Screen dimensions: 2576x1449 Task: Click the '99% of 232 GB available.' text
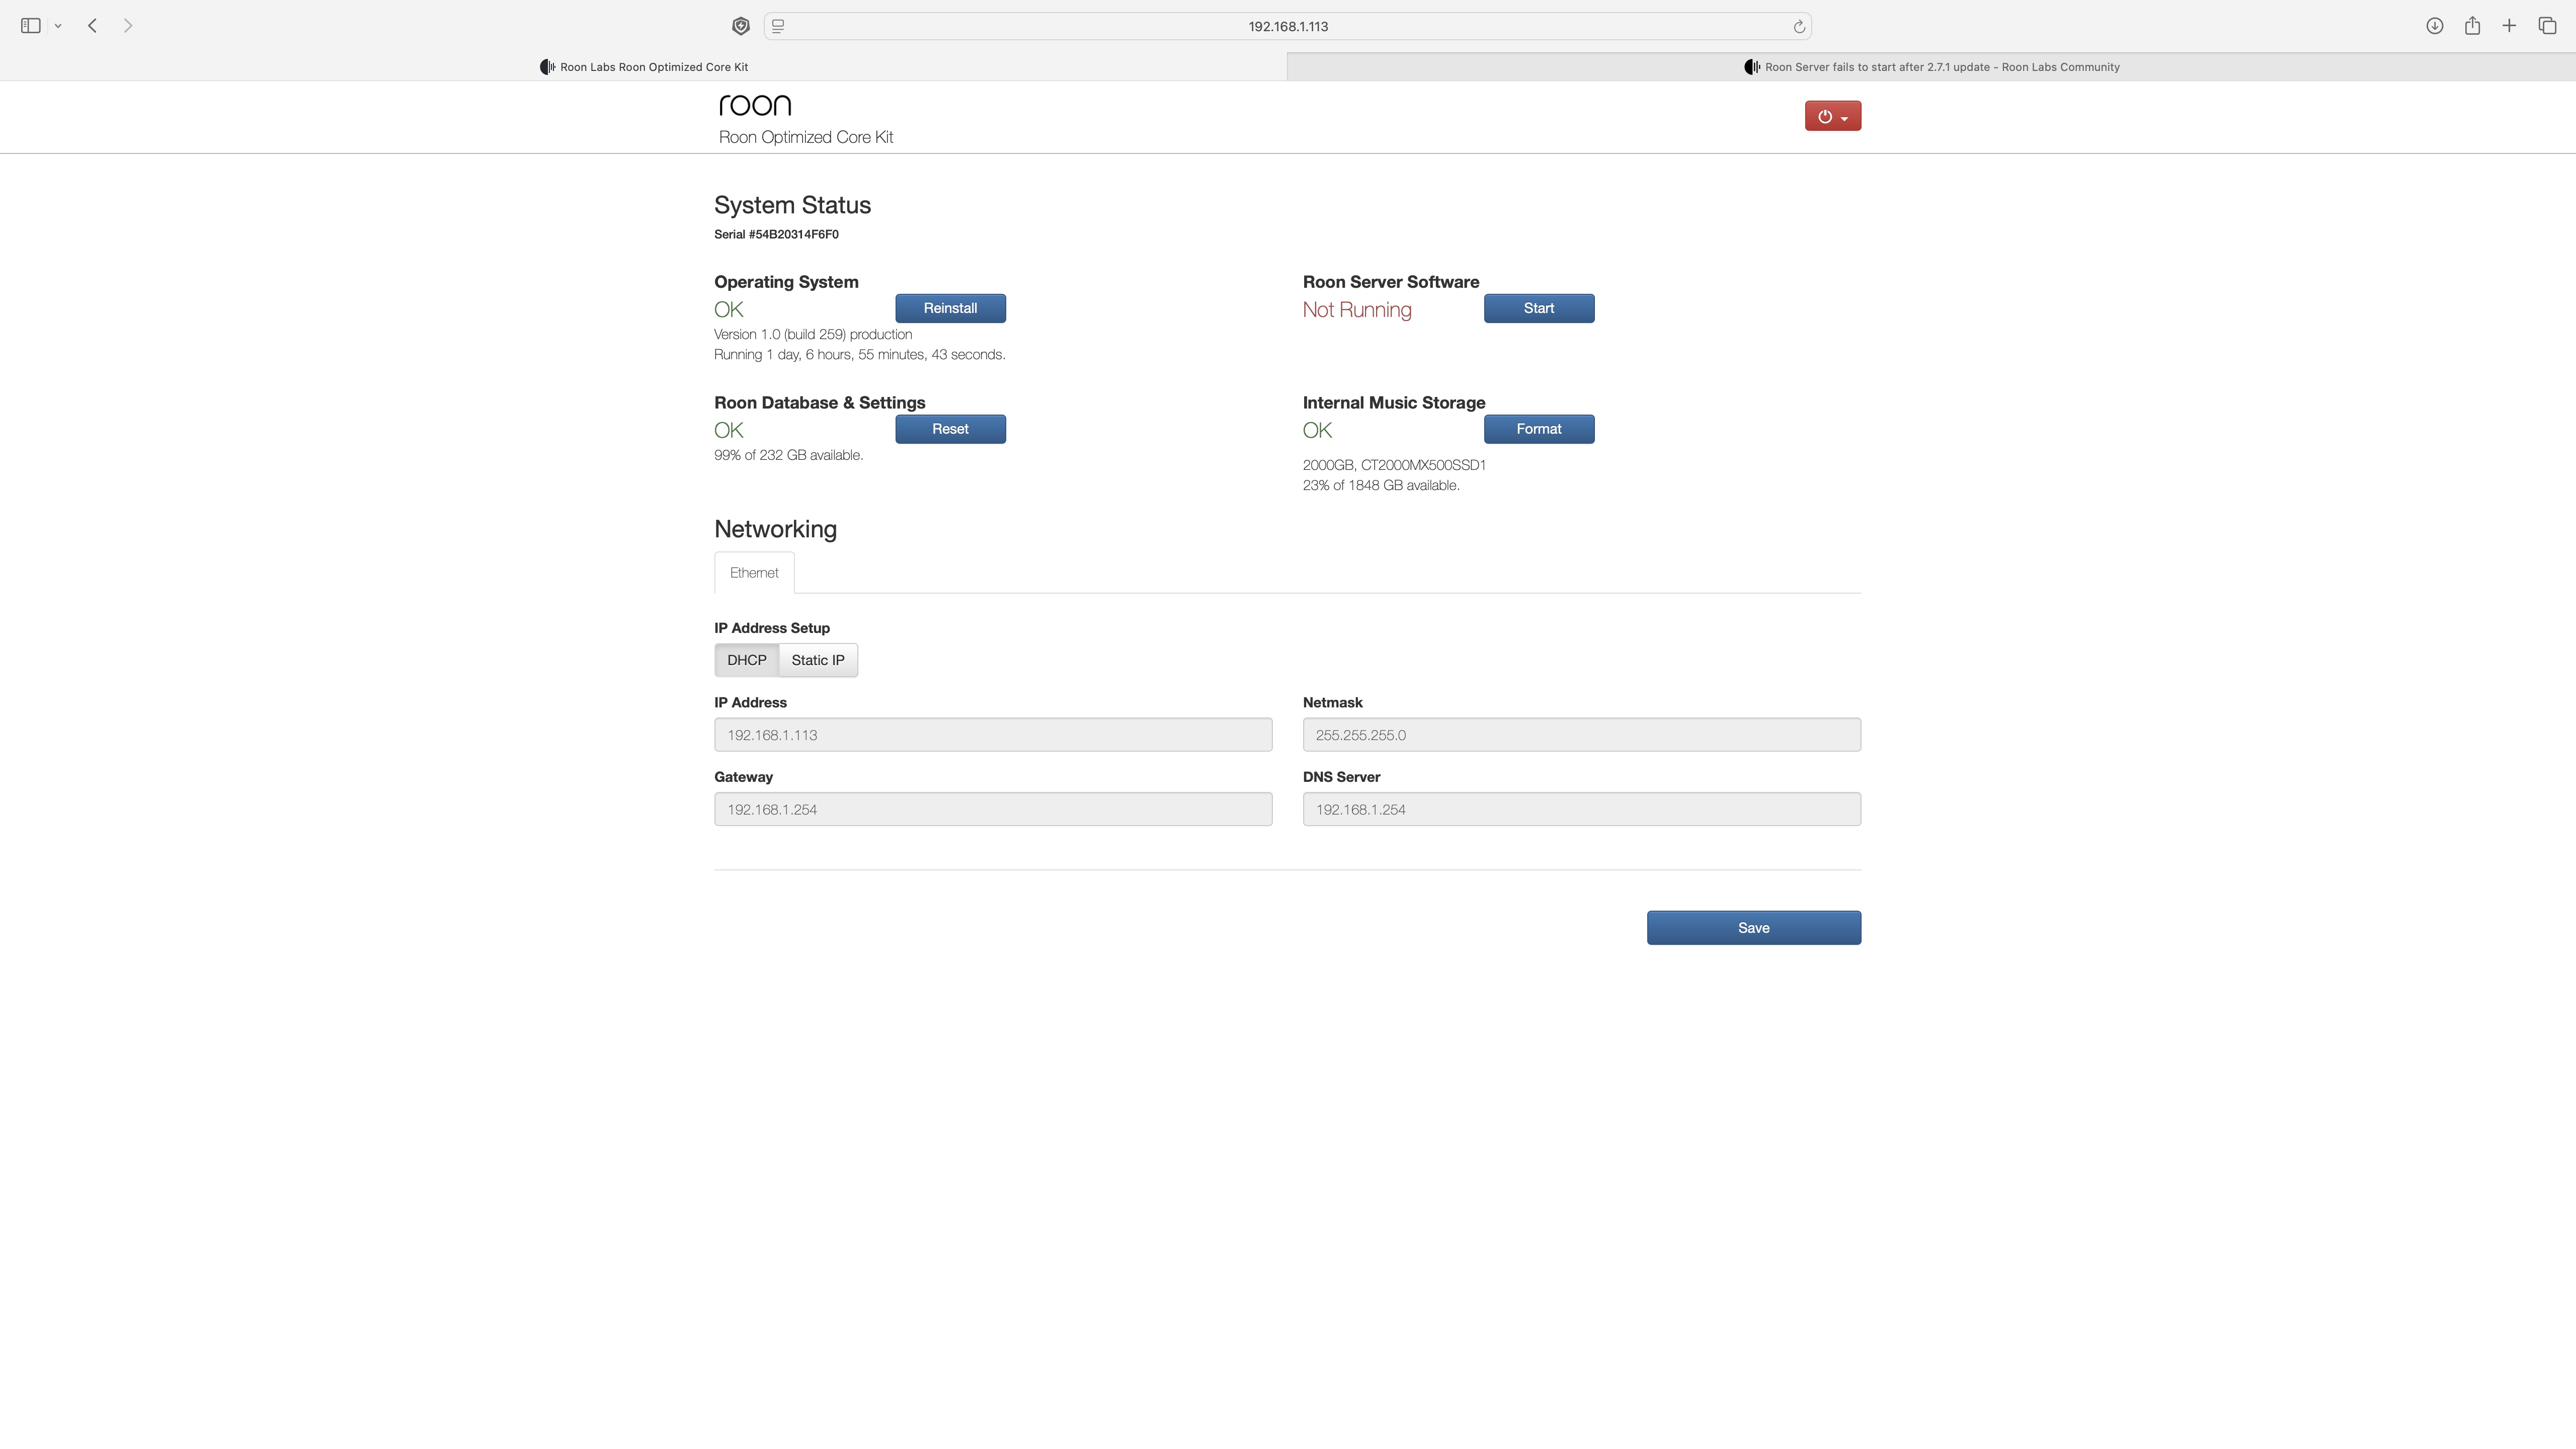point(788,455)
